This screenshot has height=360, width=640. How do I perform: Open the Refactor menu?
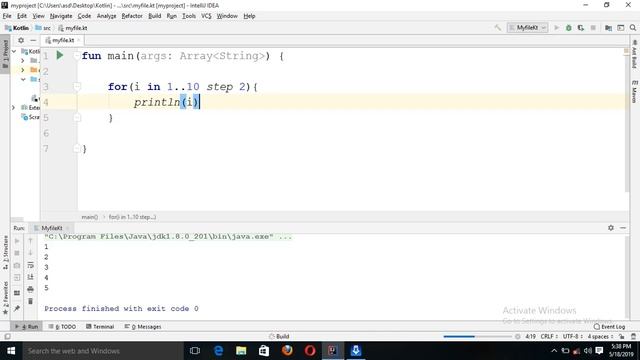(x=132, y=16)
